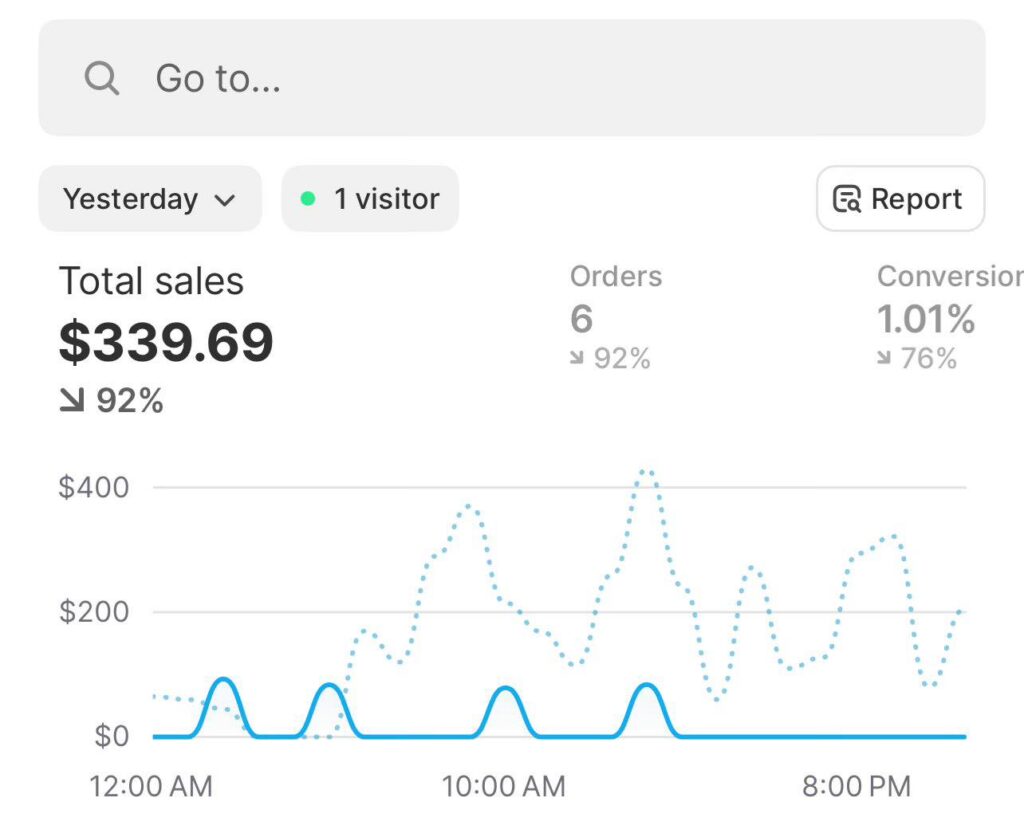
Task: Click the highest dotted comparison line peak
Action: 646,470
